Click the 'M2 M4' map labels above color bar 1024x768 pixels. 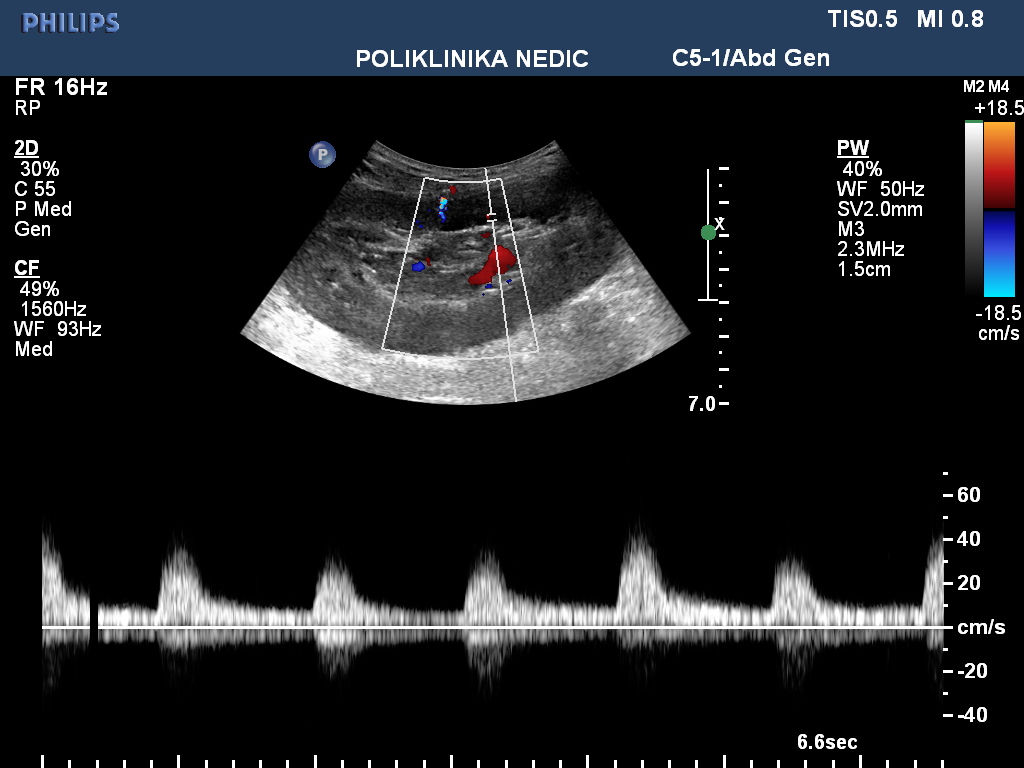coord(985,87)
